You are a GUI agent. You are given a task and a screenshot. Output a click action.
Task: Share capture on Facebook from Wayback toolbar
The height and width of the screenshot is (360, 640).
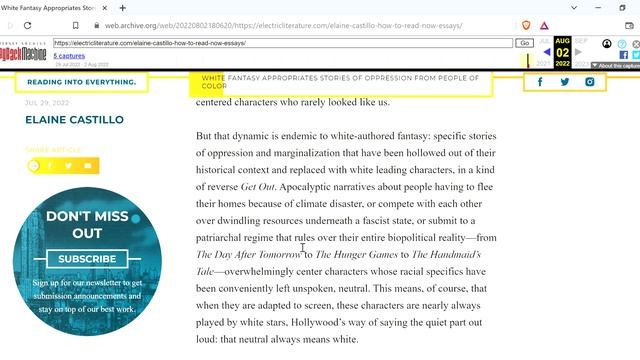click(x=623, y=55)
